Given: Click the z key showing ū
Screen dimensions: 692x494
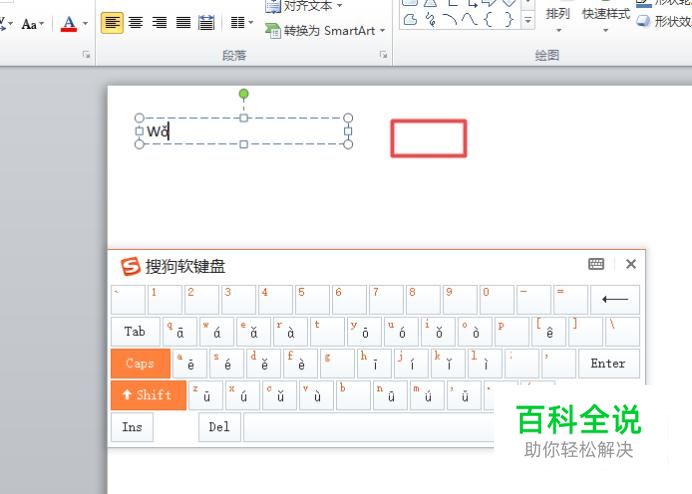Looking at the screenshot, I should coord(206,395).
